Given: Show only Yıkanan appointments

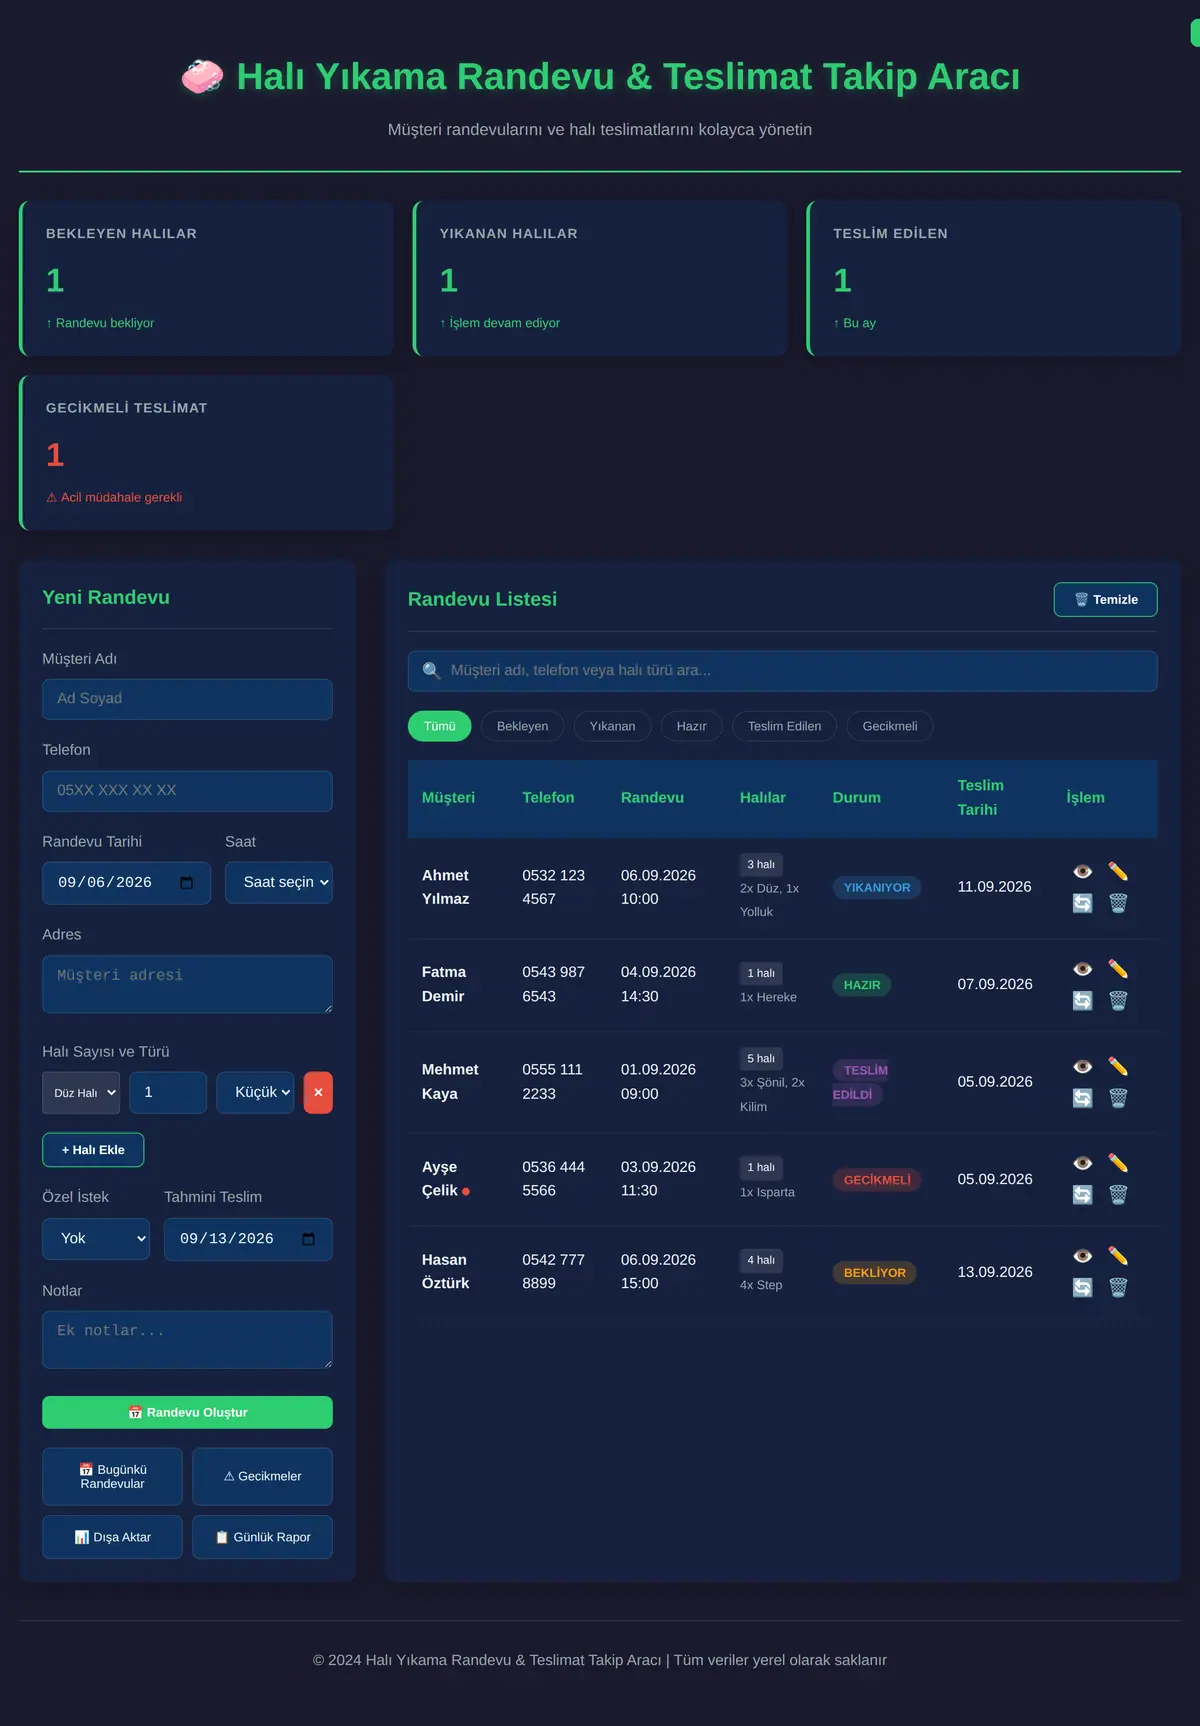Looking at the screenshot, I should [x=612, y=726].
